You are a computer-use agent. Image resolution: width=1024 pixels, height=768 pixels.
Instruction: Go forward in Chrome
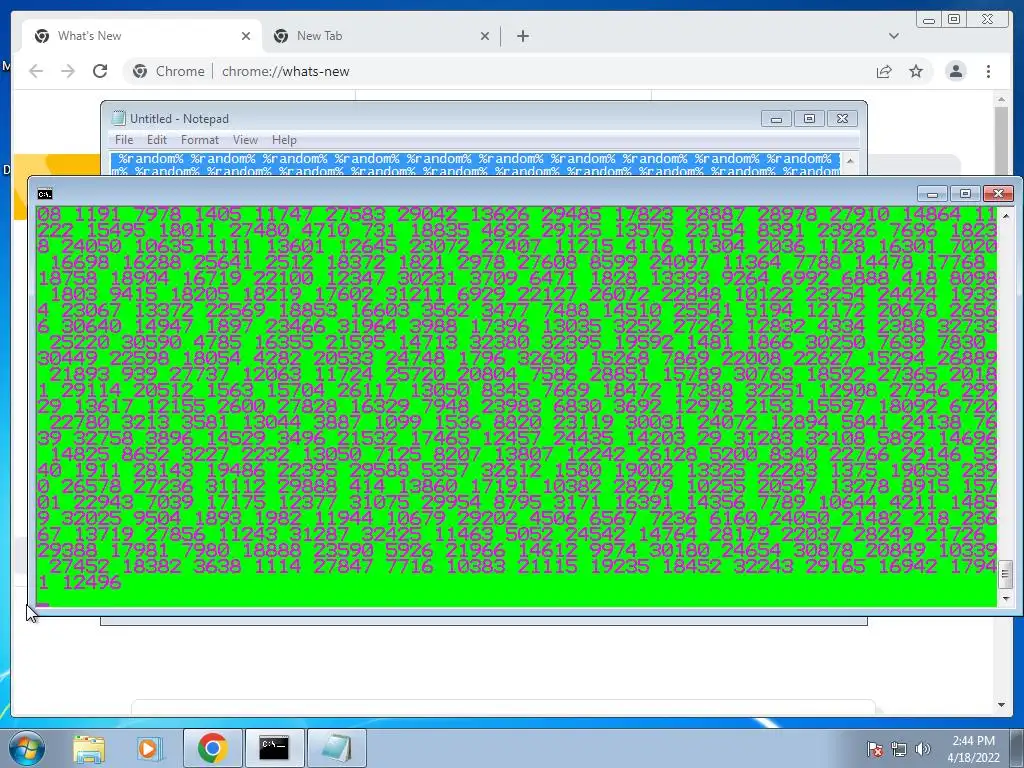68,71
